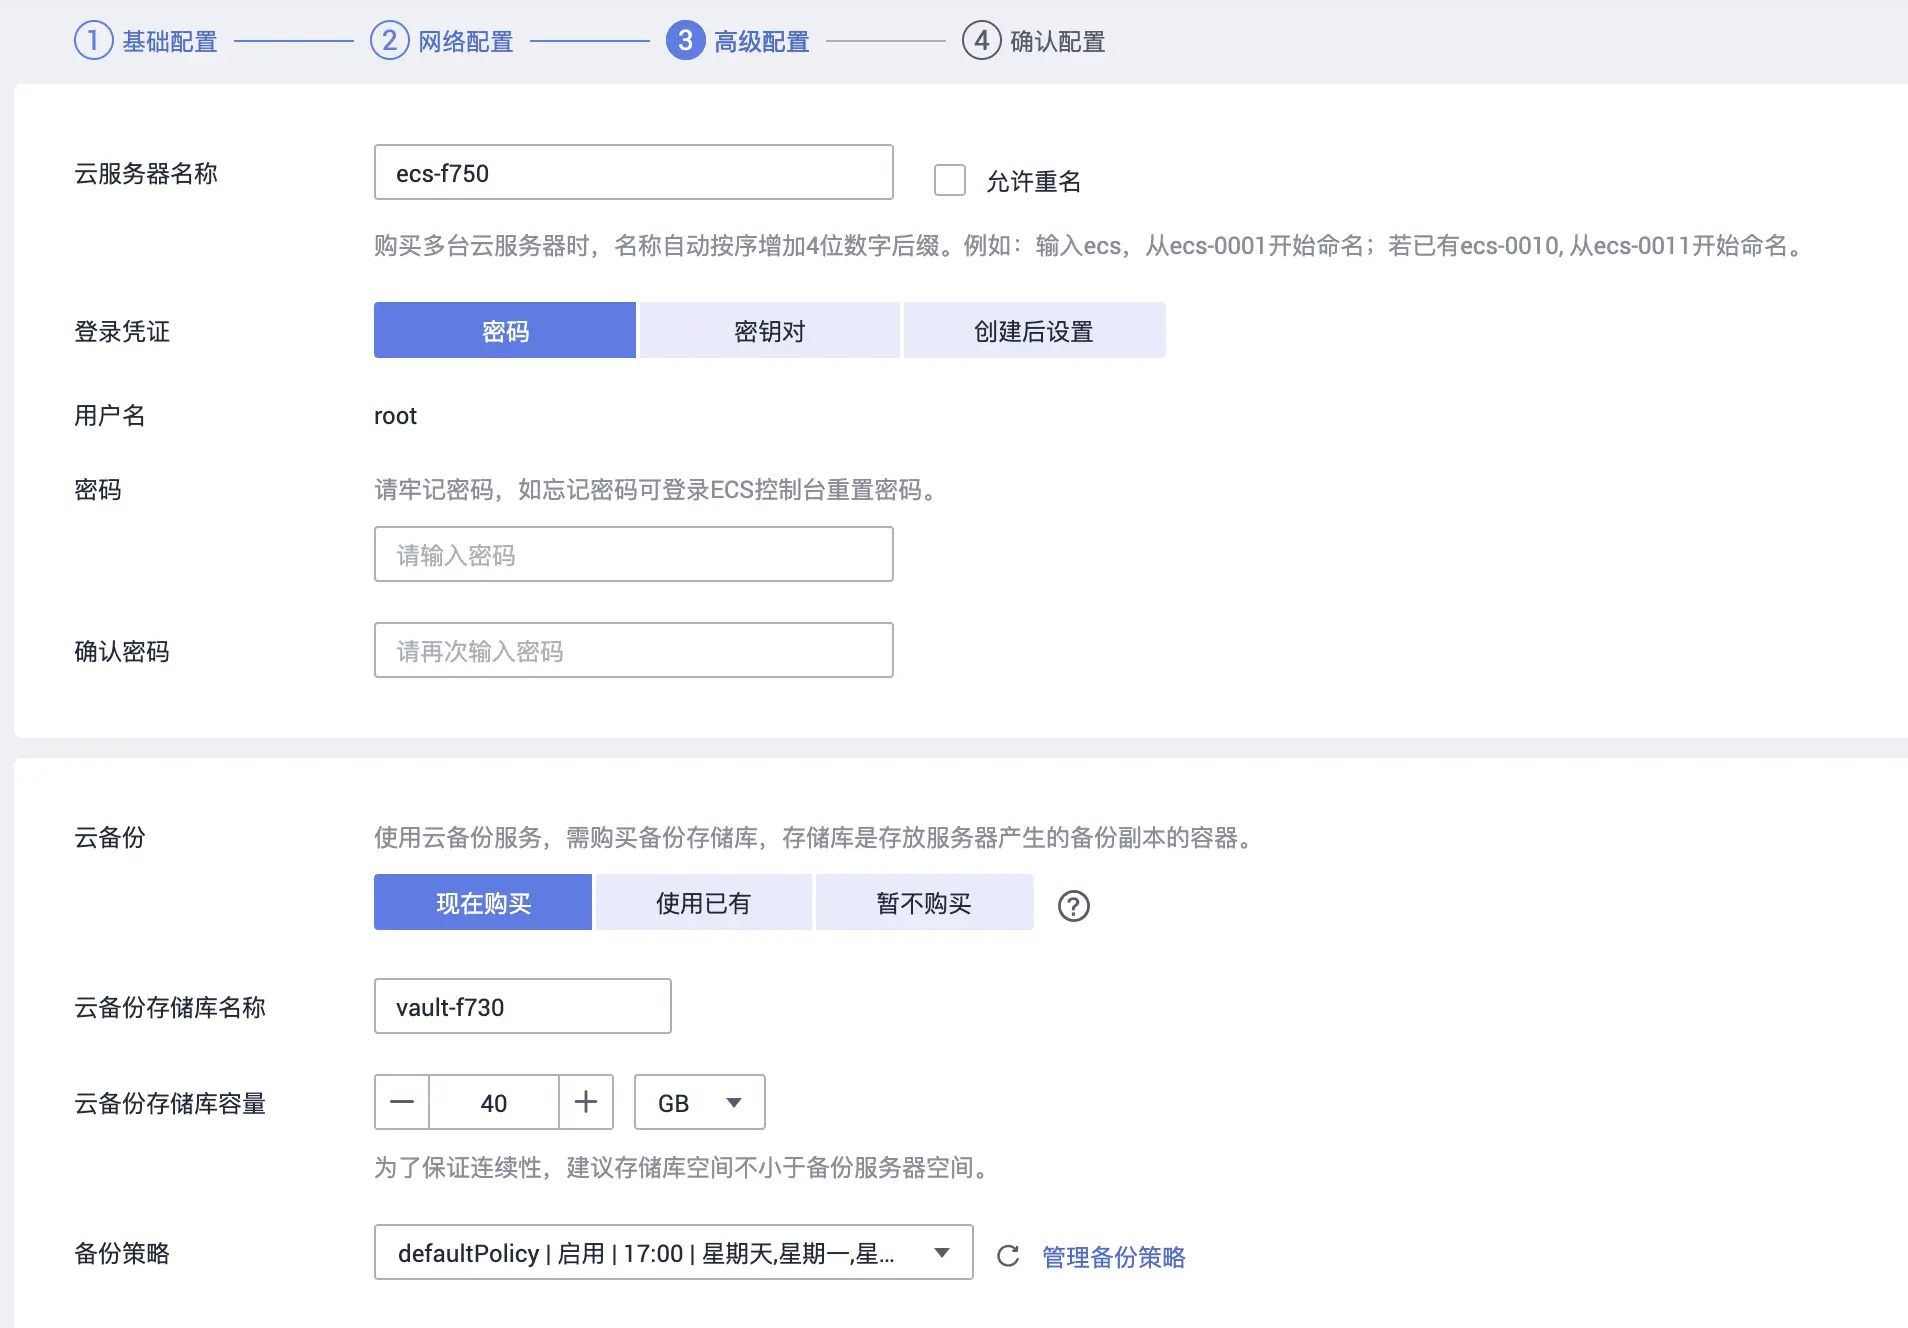1908x1328 pixels.
Task: Select the 使用已有 backup option
Action: click(x=703, y=902)
